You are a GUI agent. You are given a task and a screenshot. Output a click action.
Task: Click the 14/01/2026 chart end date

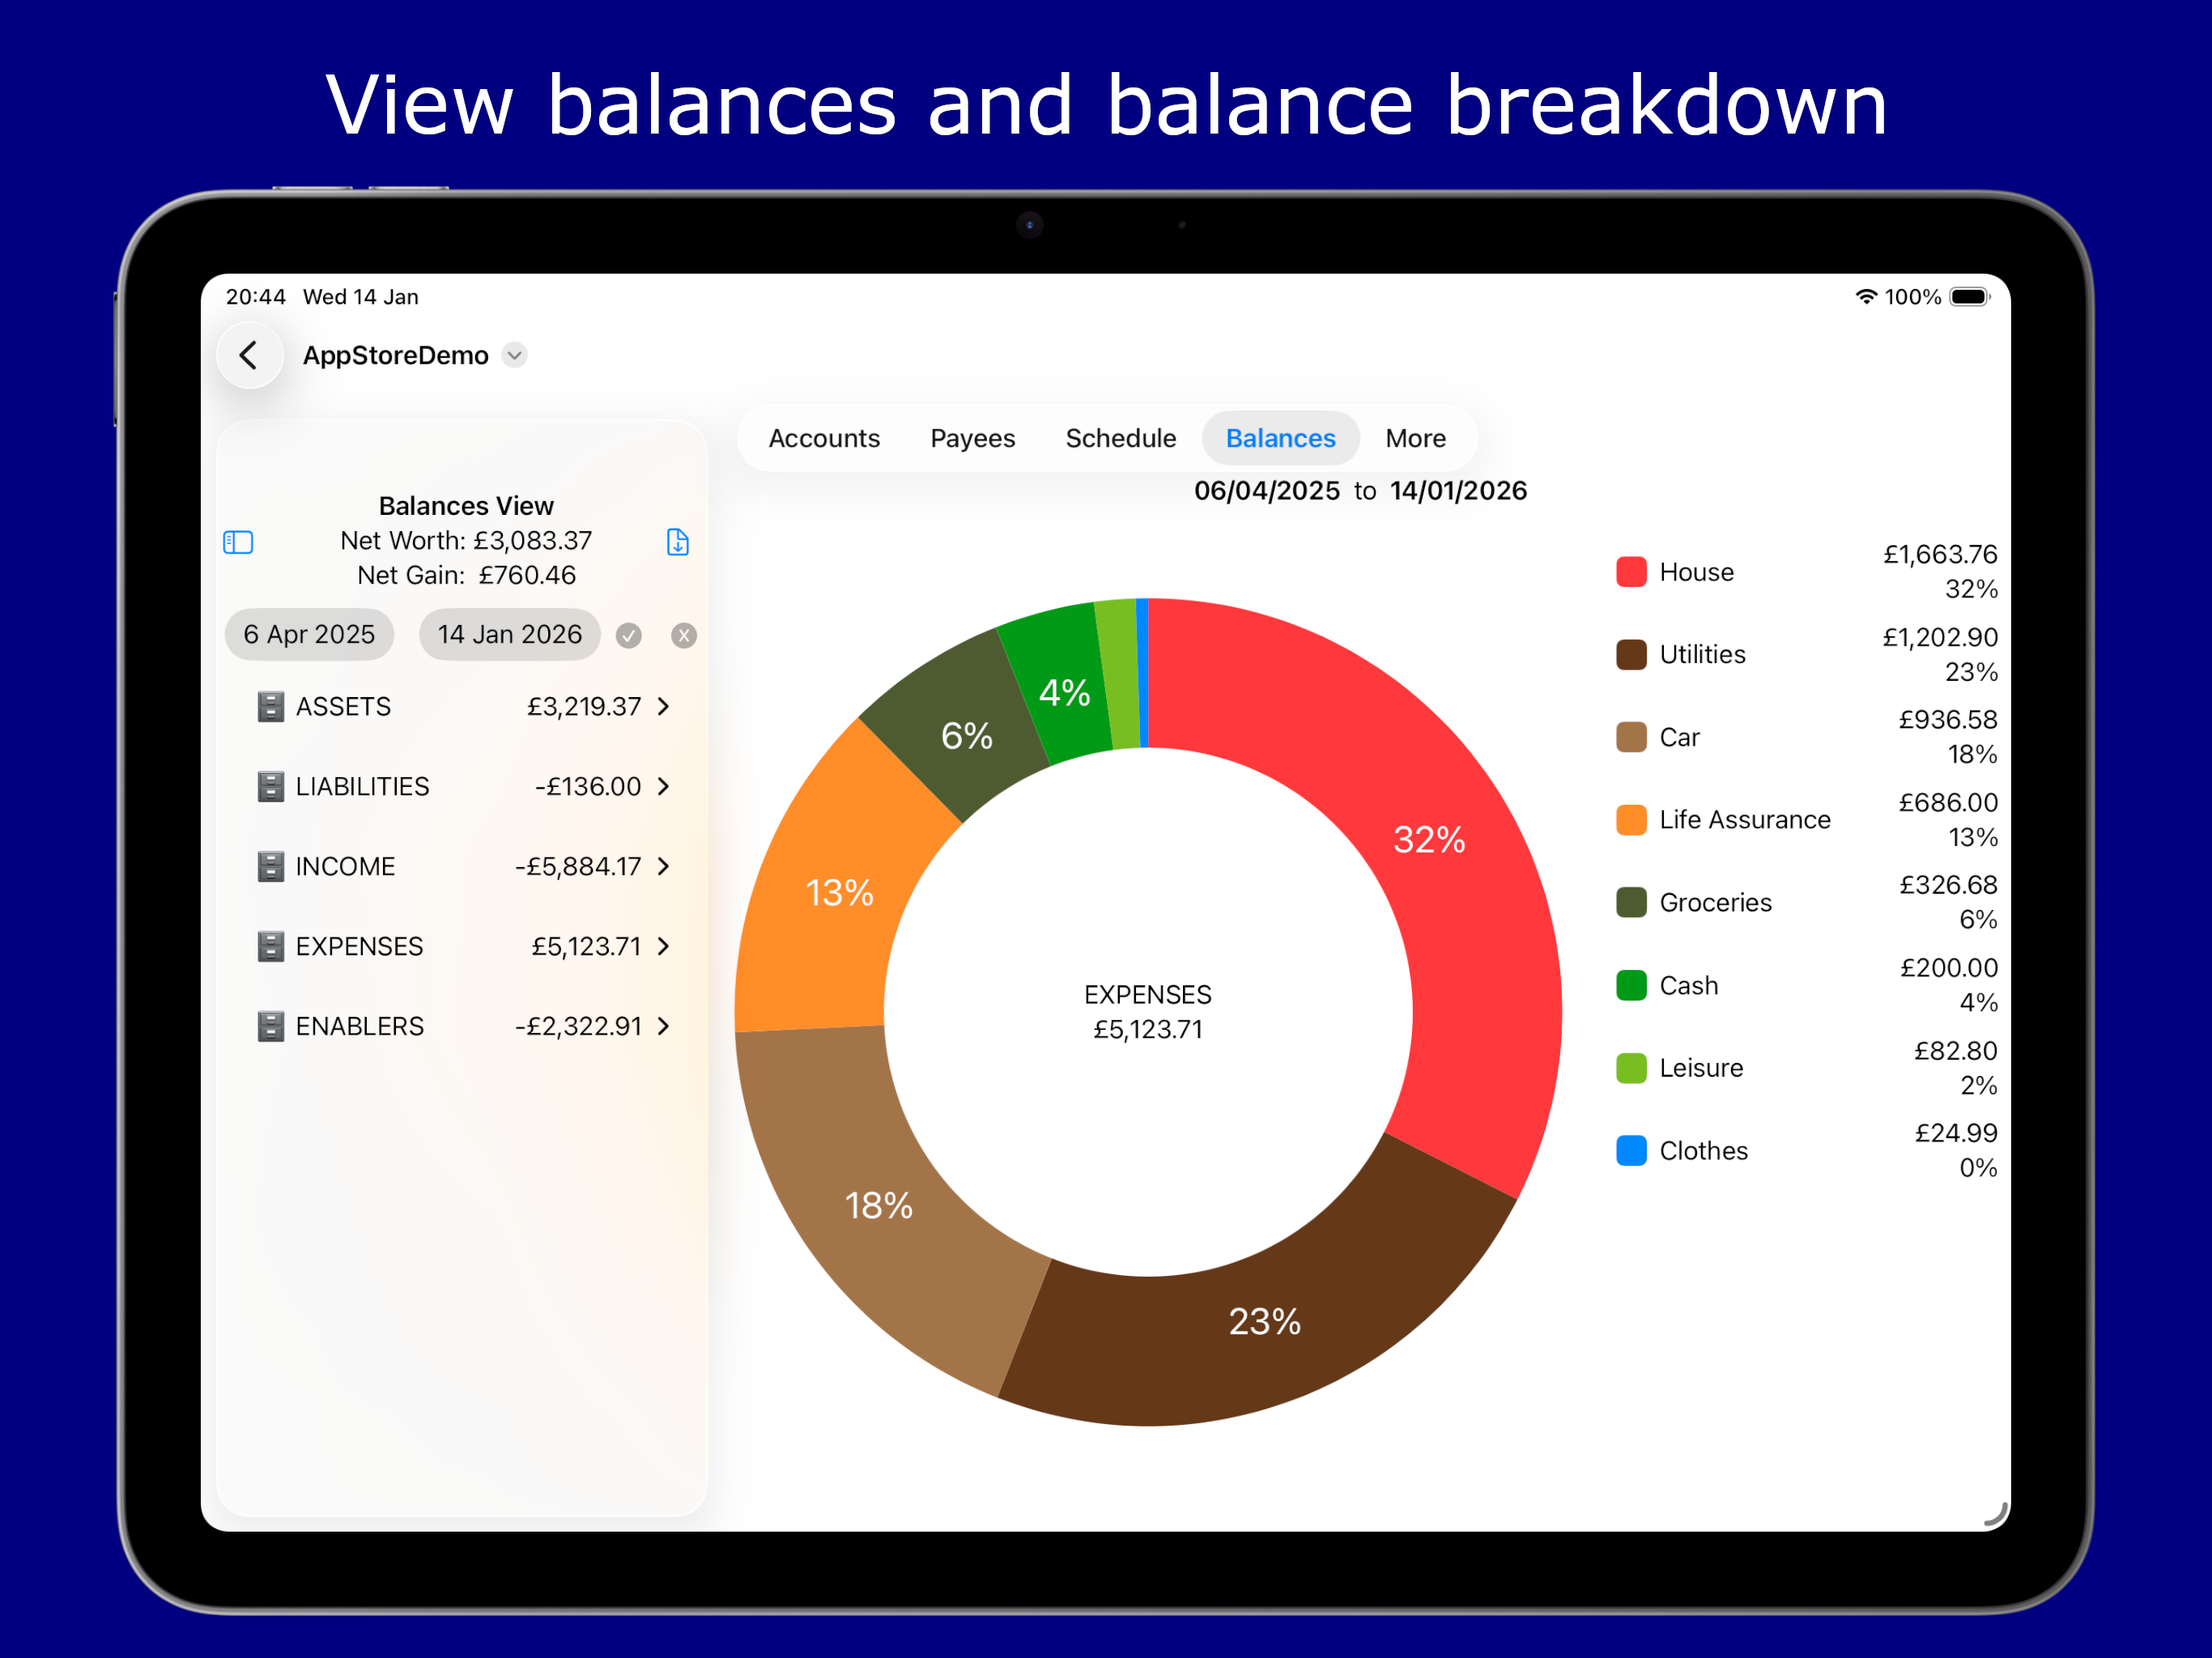pos(1458,491)
